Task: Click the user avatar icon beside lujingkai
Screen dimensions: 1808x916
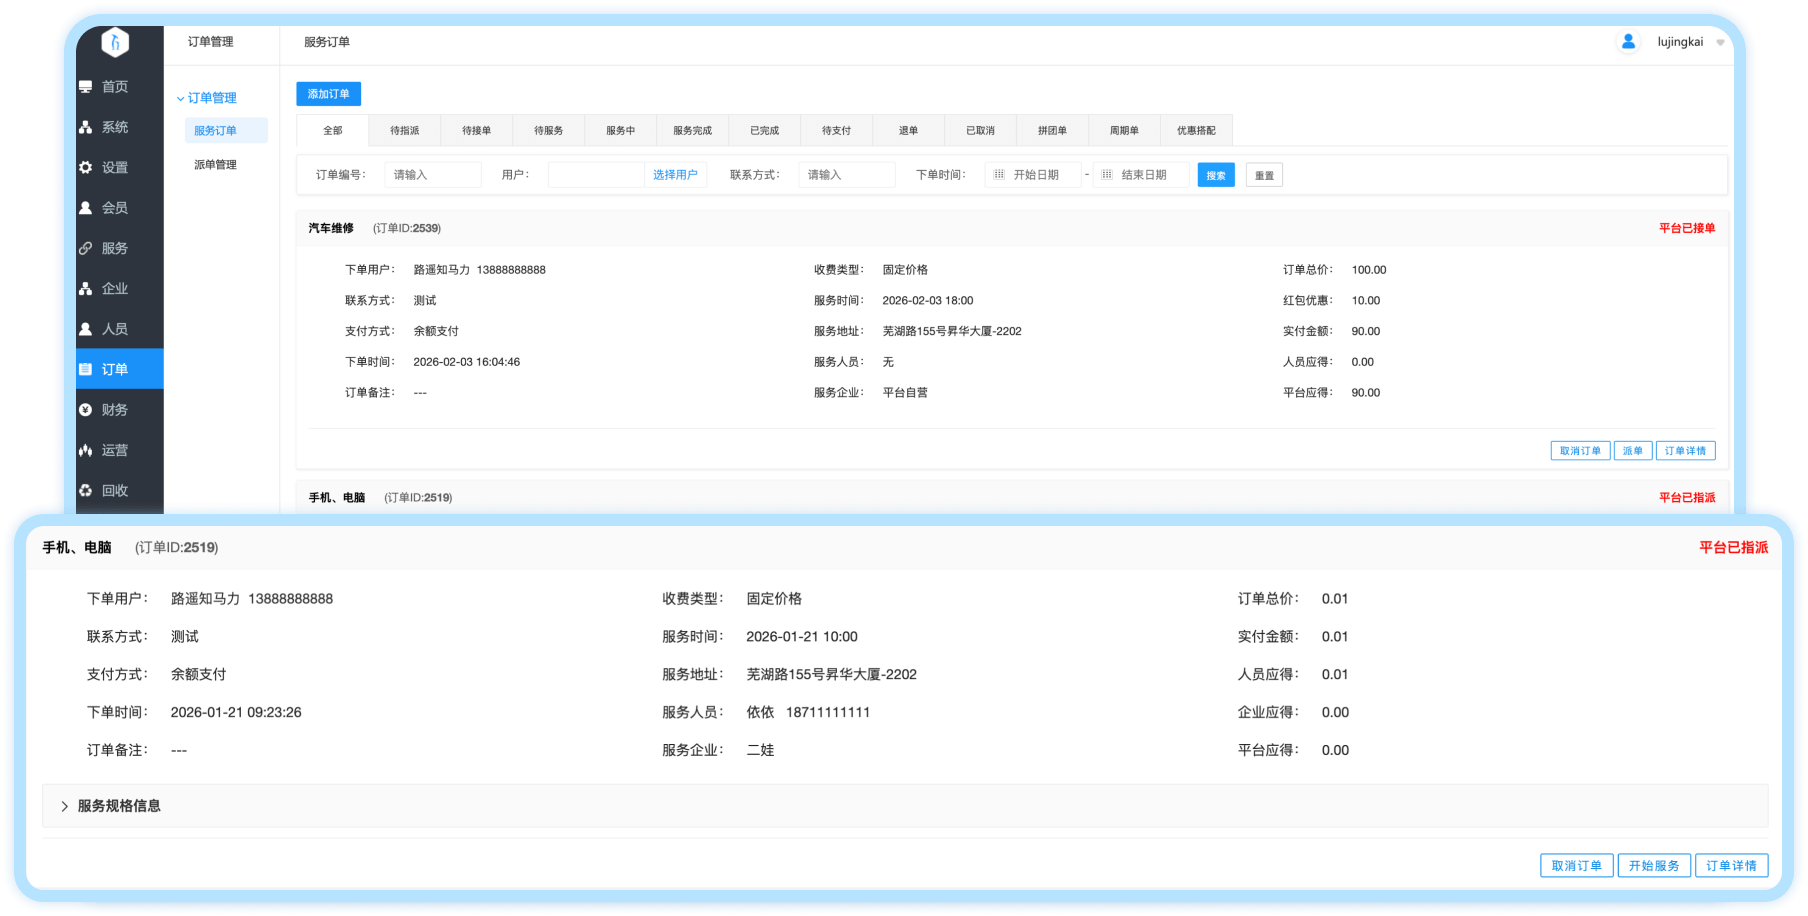Action: (x=1628, y=42)
